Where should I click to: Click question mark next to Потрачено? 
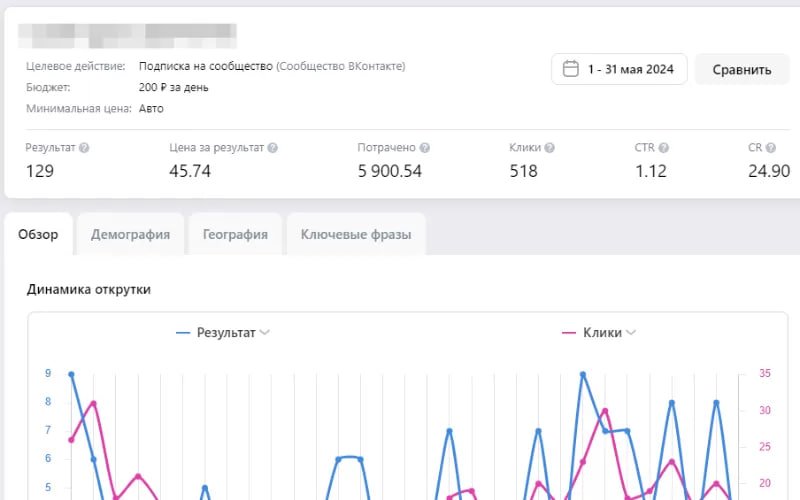(x=424, y=148)
